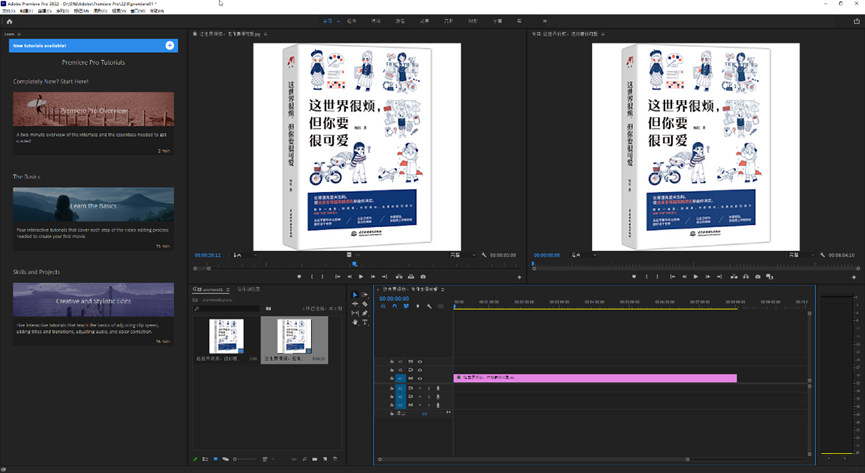Open the Help menu
This screenshot has width=865, height=473.
[157, 10]
